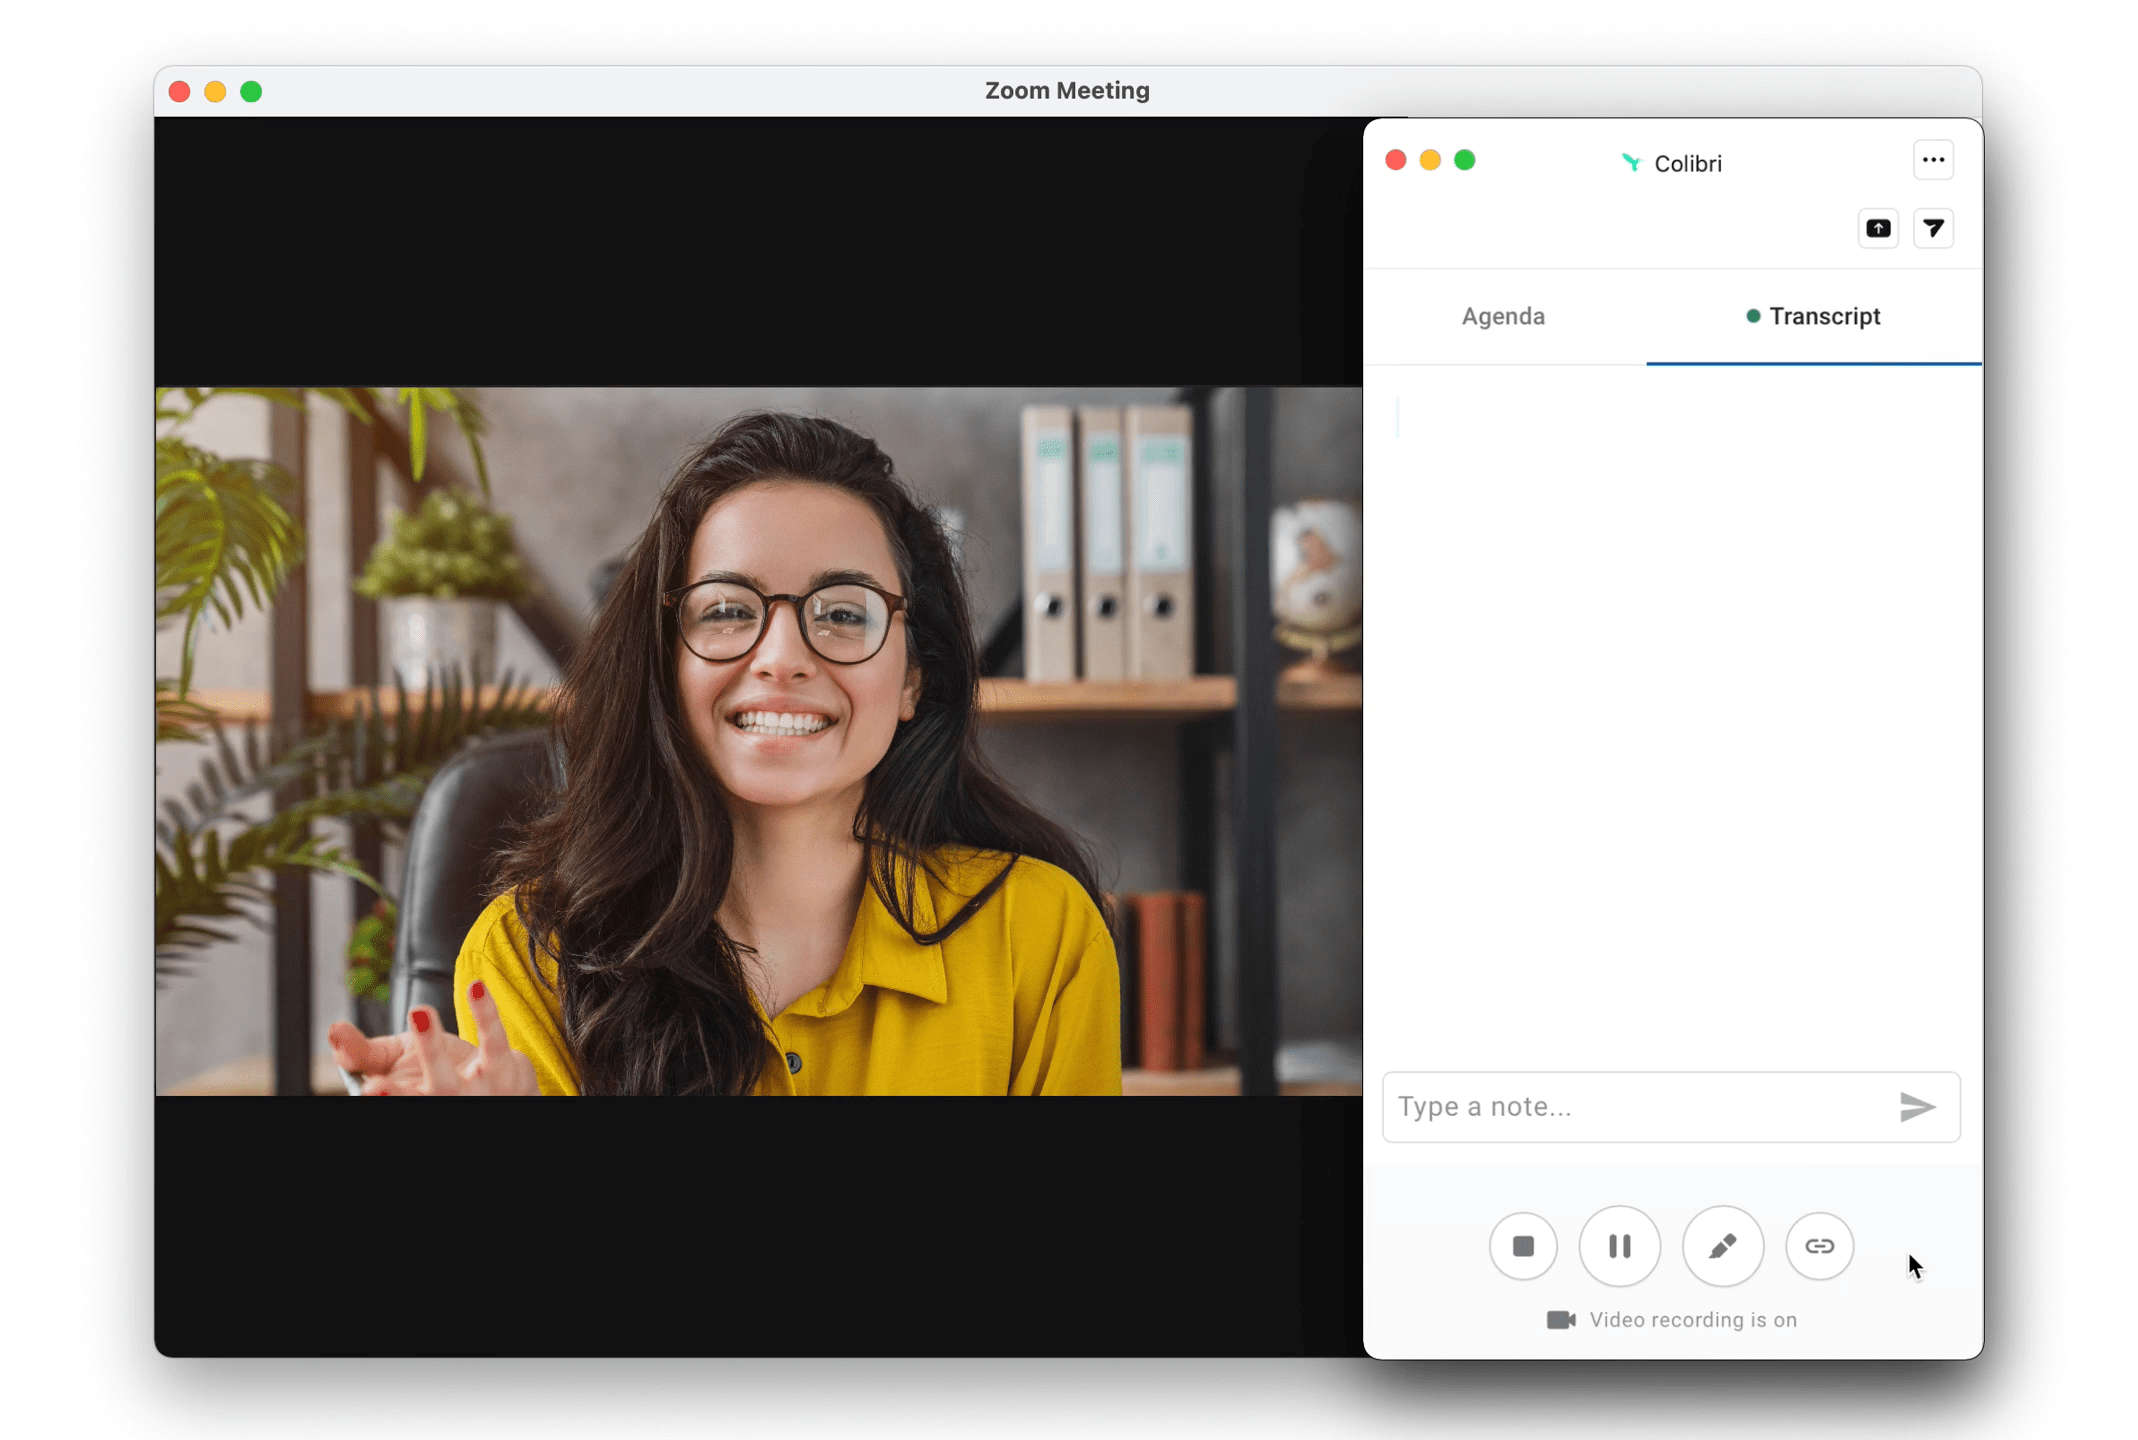The height and width of the screenshot is (1440, 2138).
Task: Pause the recording in Colibri
Action: 1619,1246
